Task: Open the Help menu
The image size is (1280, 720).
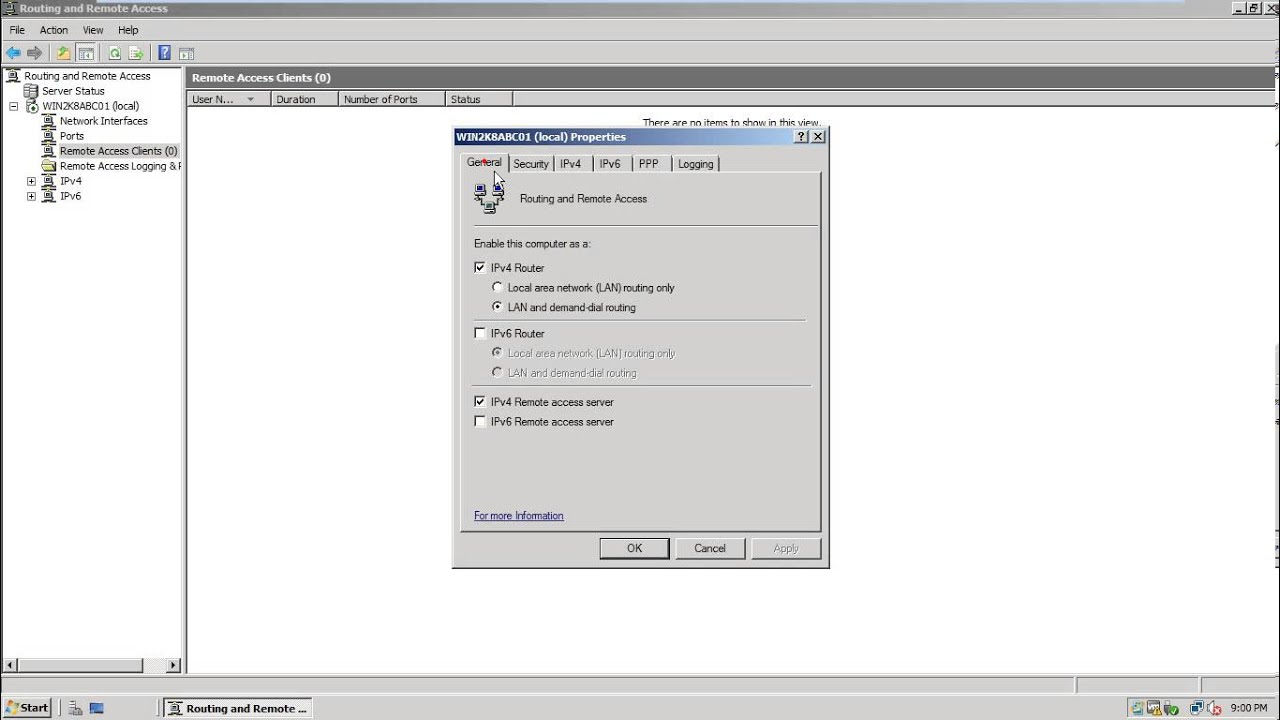Action: 128,30
